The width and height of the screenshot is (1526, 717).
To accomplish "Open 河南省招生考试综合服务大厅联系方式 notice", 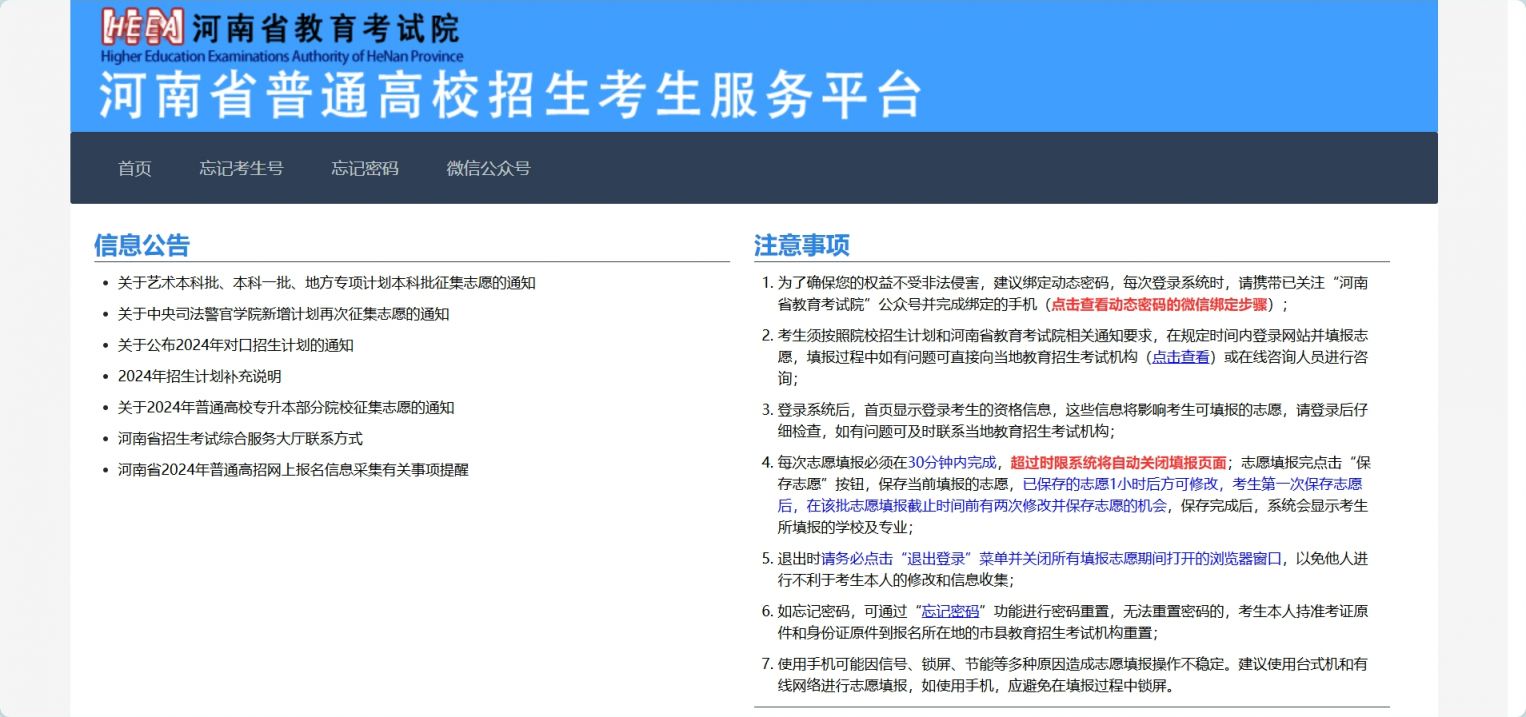I will point(240,438).
